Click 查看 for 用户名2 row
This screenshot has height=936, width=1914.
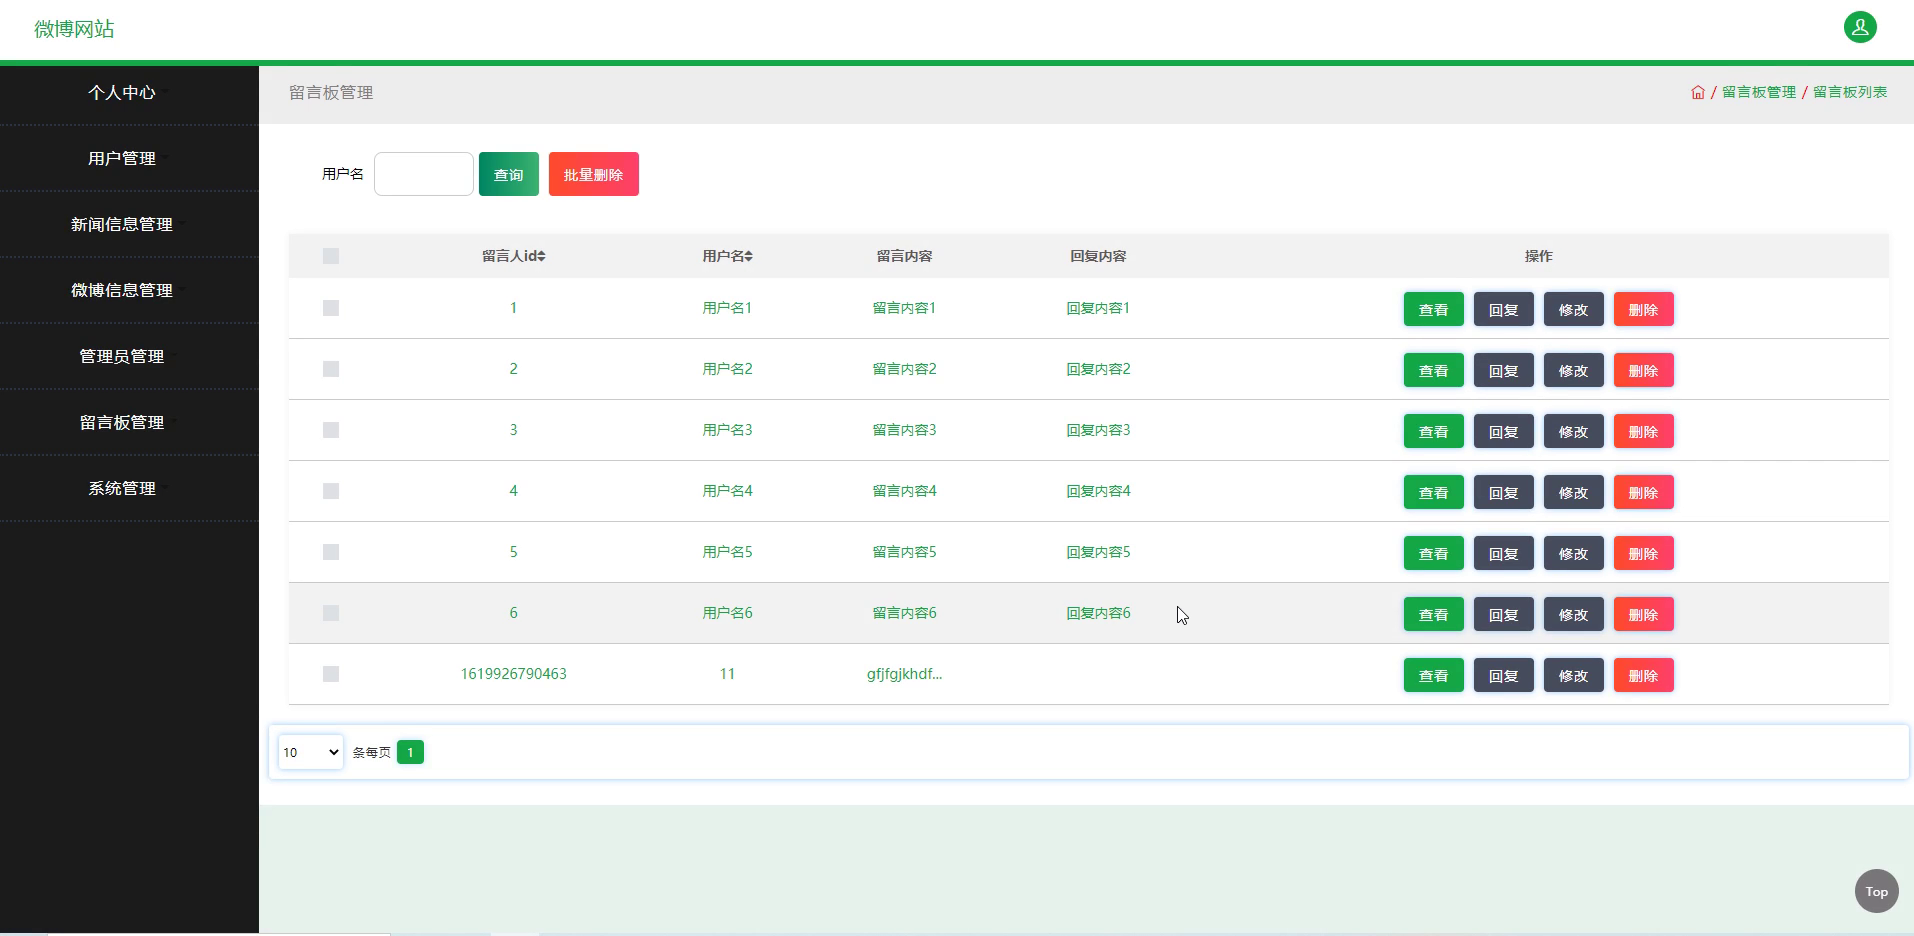(1434, 370)
